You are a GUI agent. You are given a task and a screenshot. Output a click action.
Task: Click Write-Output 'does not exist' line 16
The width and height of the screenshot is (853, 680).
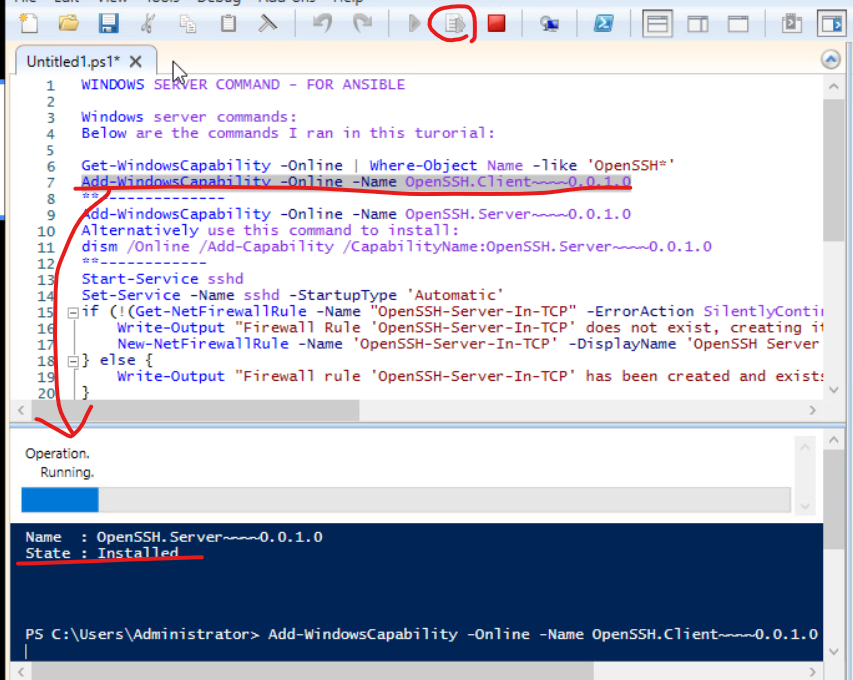coord(469,328)
